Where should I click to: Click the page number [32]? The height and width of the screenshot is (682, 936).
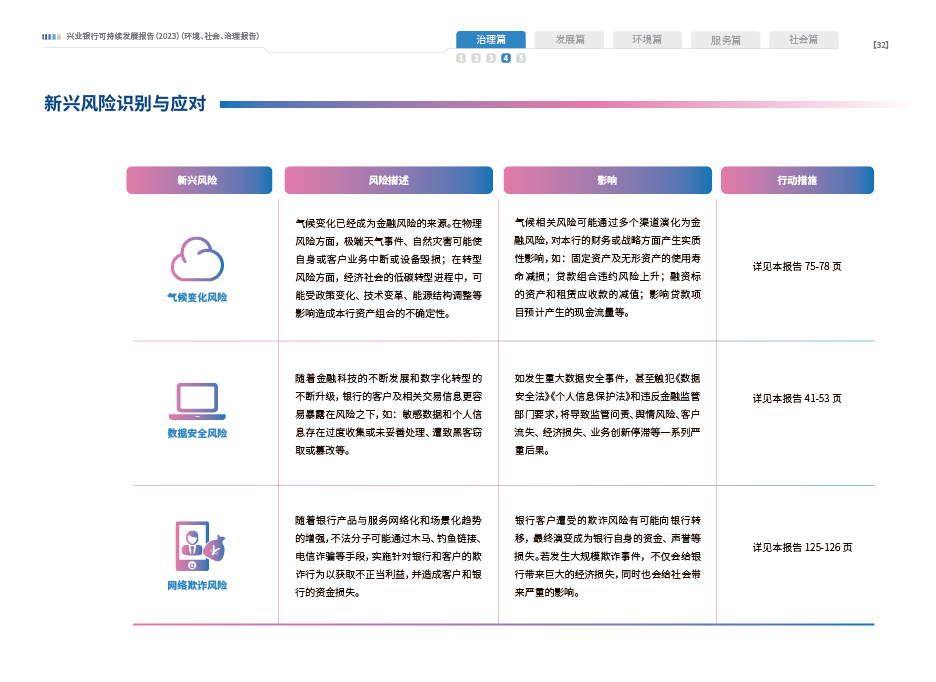click(x=880, y=45)
